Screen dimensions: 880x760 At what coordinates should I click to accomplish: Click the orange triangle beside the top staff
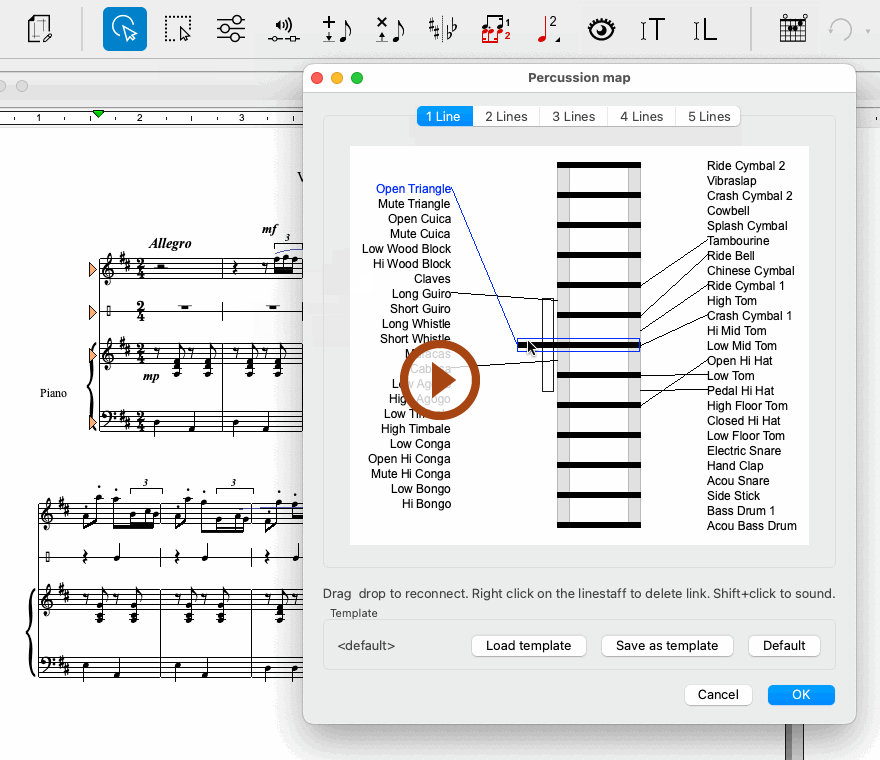tap(93, 270)
